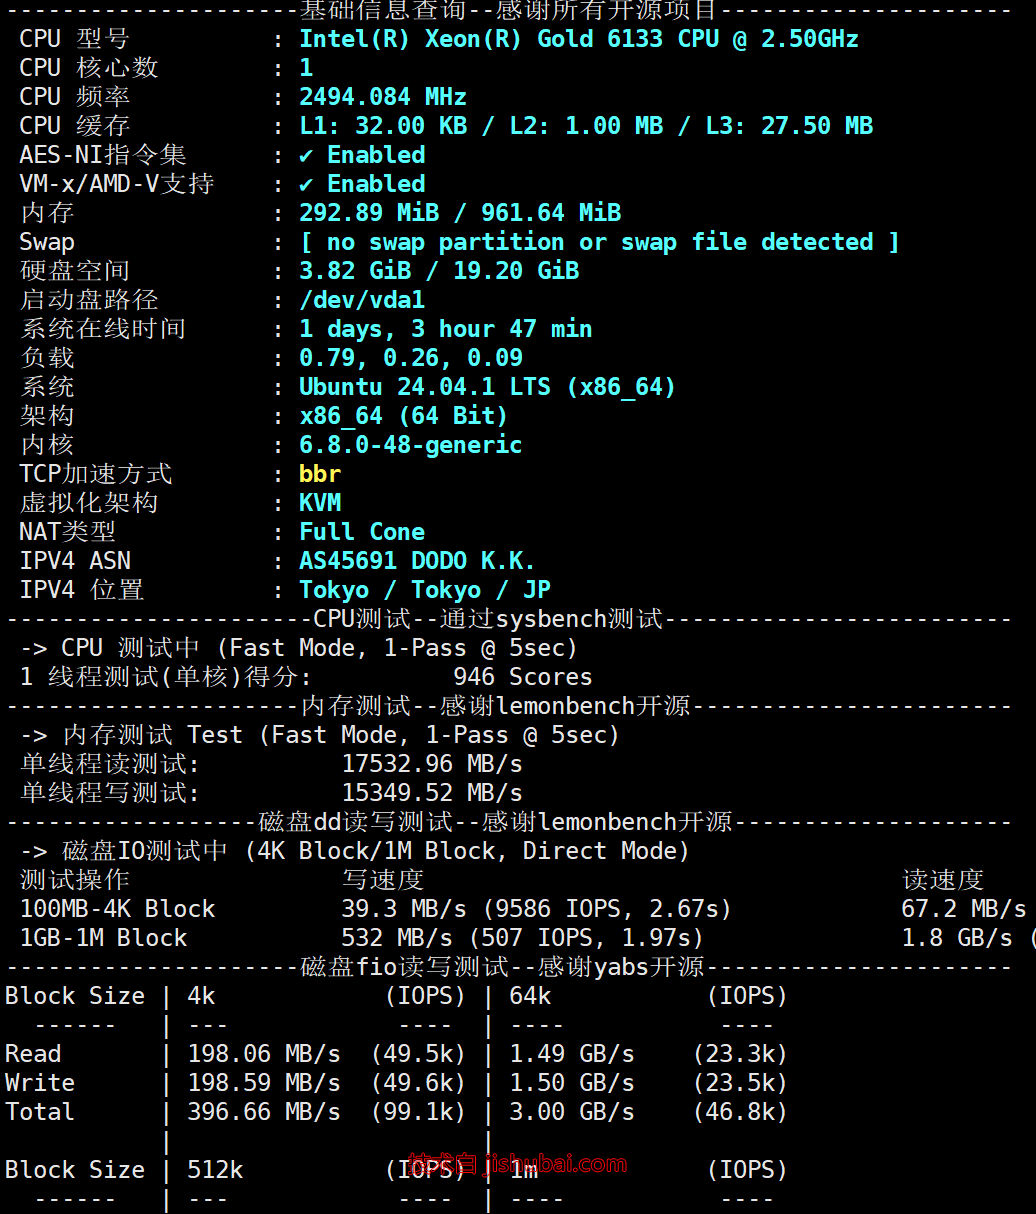
Task: Click the 15349.52 MB/s memory write speed
Action: pyautogui.click(x=432, y=793)
